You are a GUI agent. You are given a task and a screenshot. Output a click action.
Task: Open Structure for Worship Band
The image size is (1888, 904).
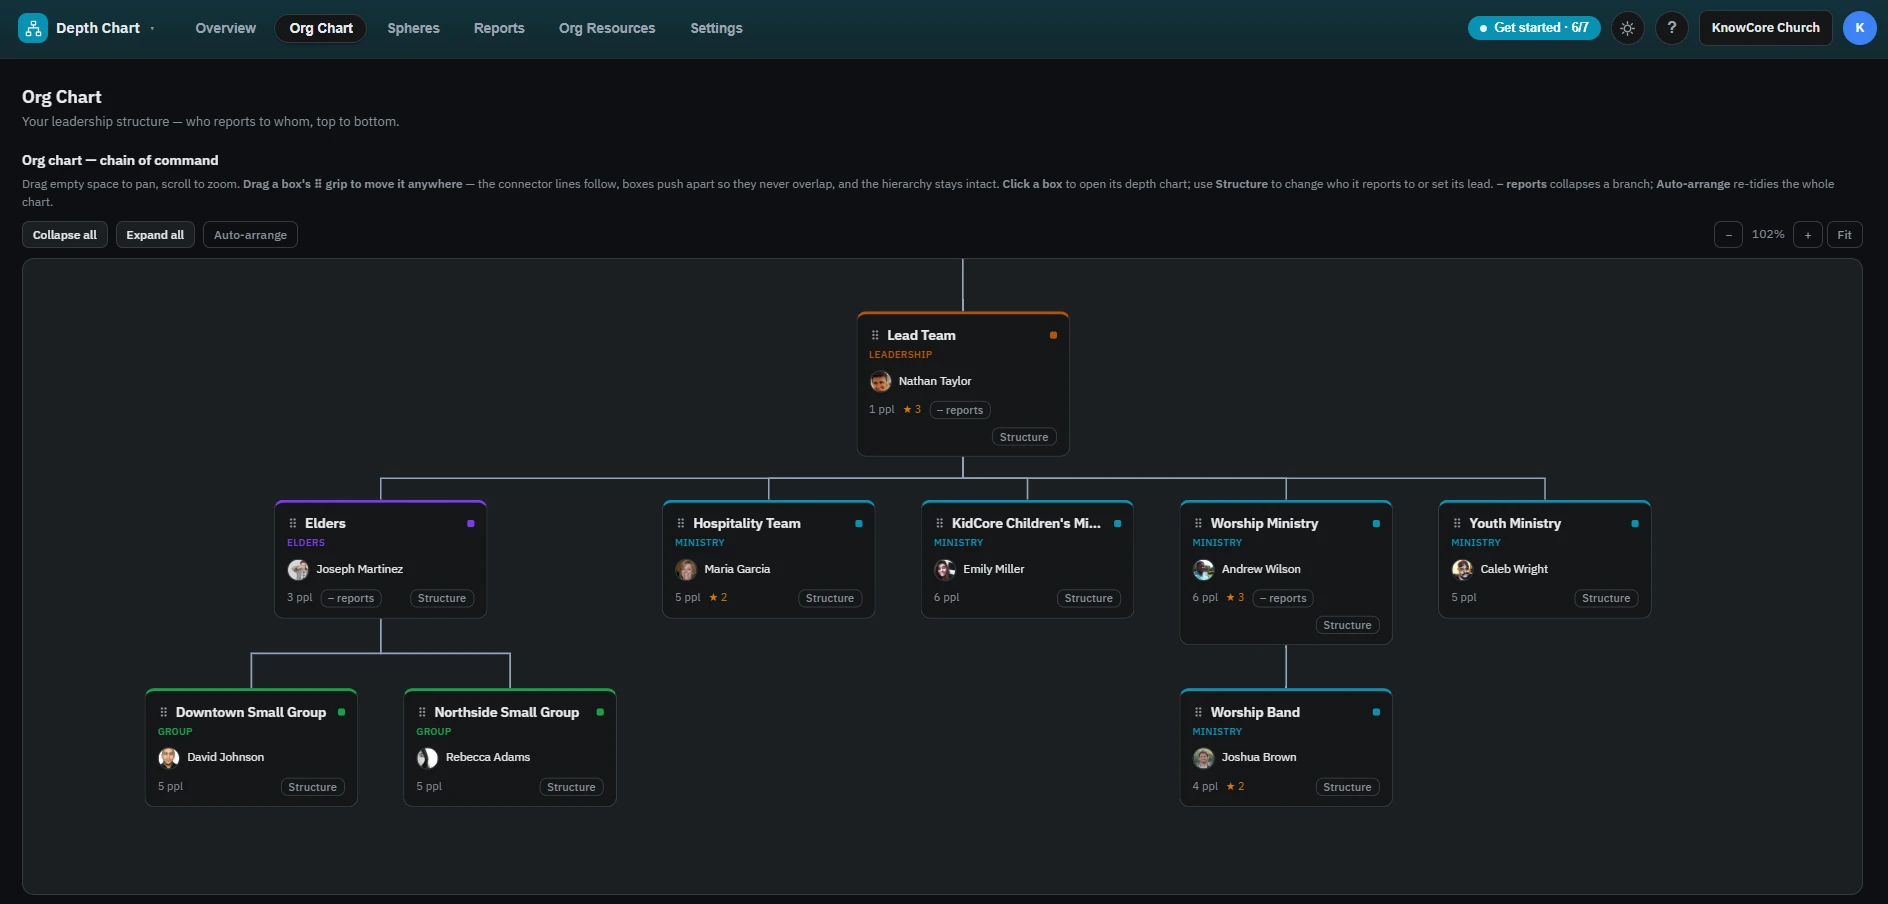click(1347, 787)
